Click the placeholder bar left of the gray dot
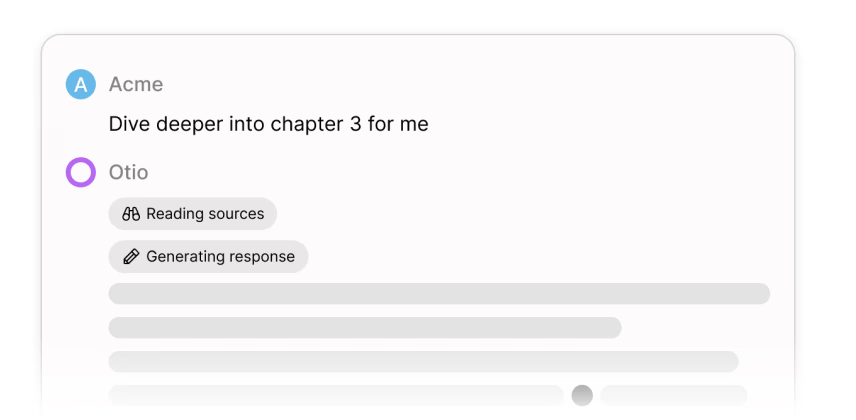Image resolution: width=856 pixels, height=420 pixels. pos(335,396)
